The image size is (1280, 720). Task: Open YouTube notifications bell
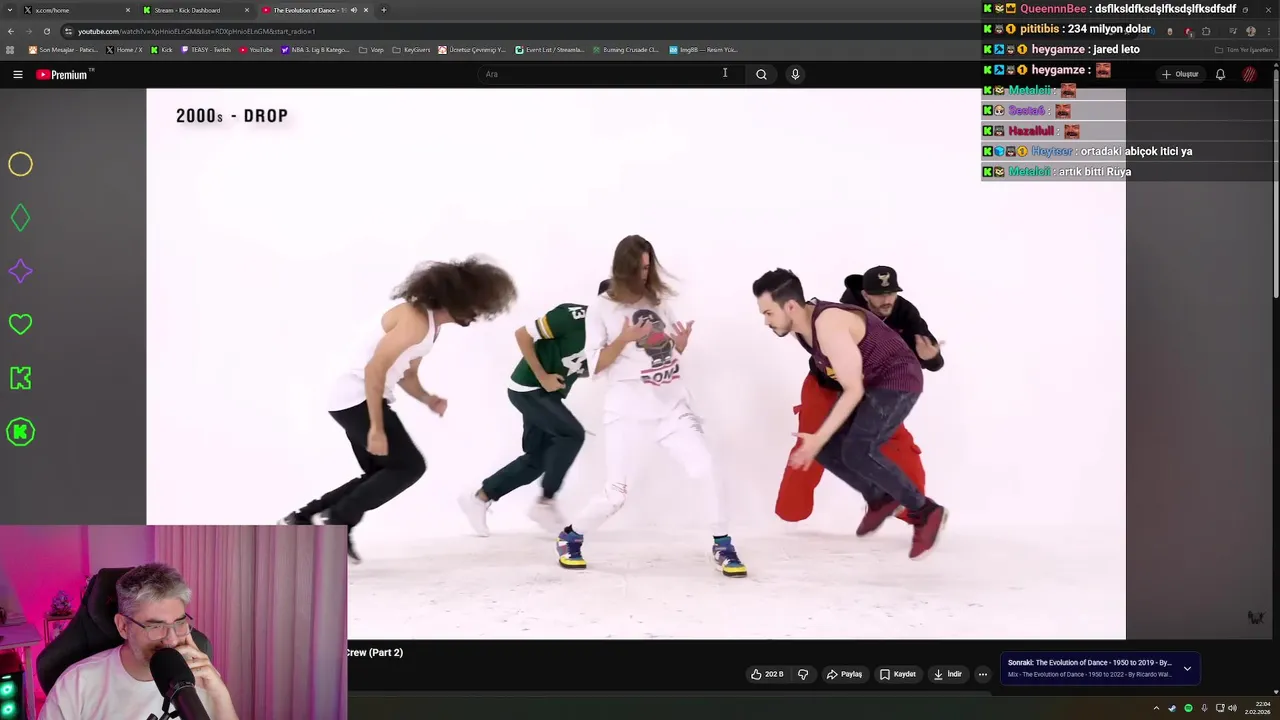point(1220,74)
